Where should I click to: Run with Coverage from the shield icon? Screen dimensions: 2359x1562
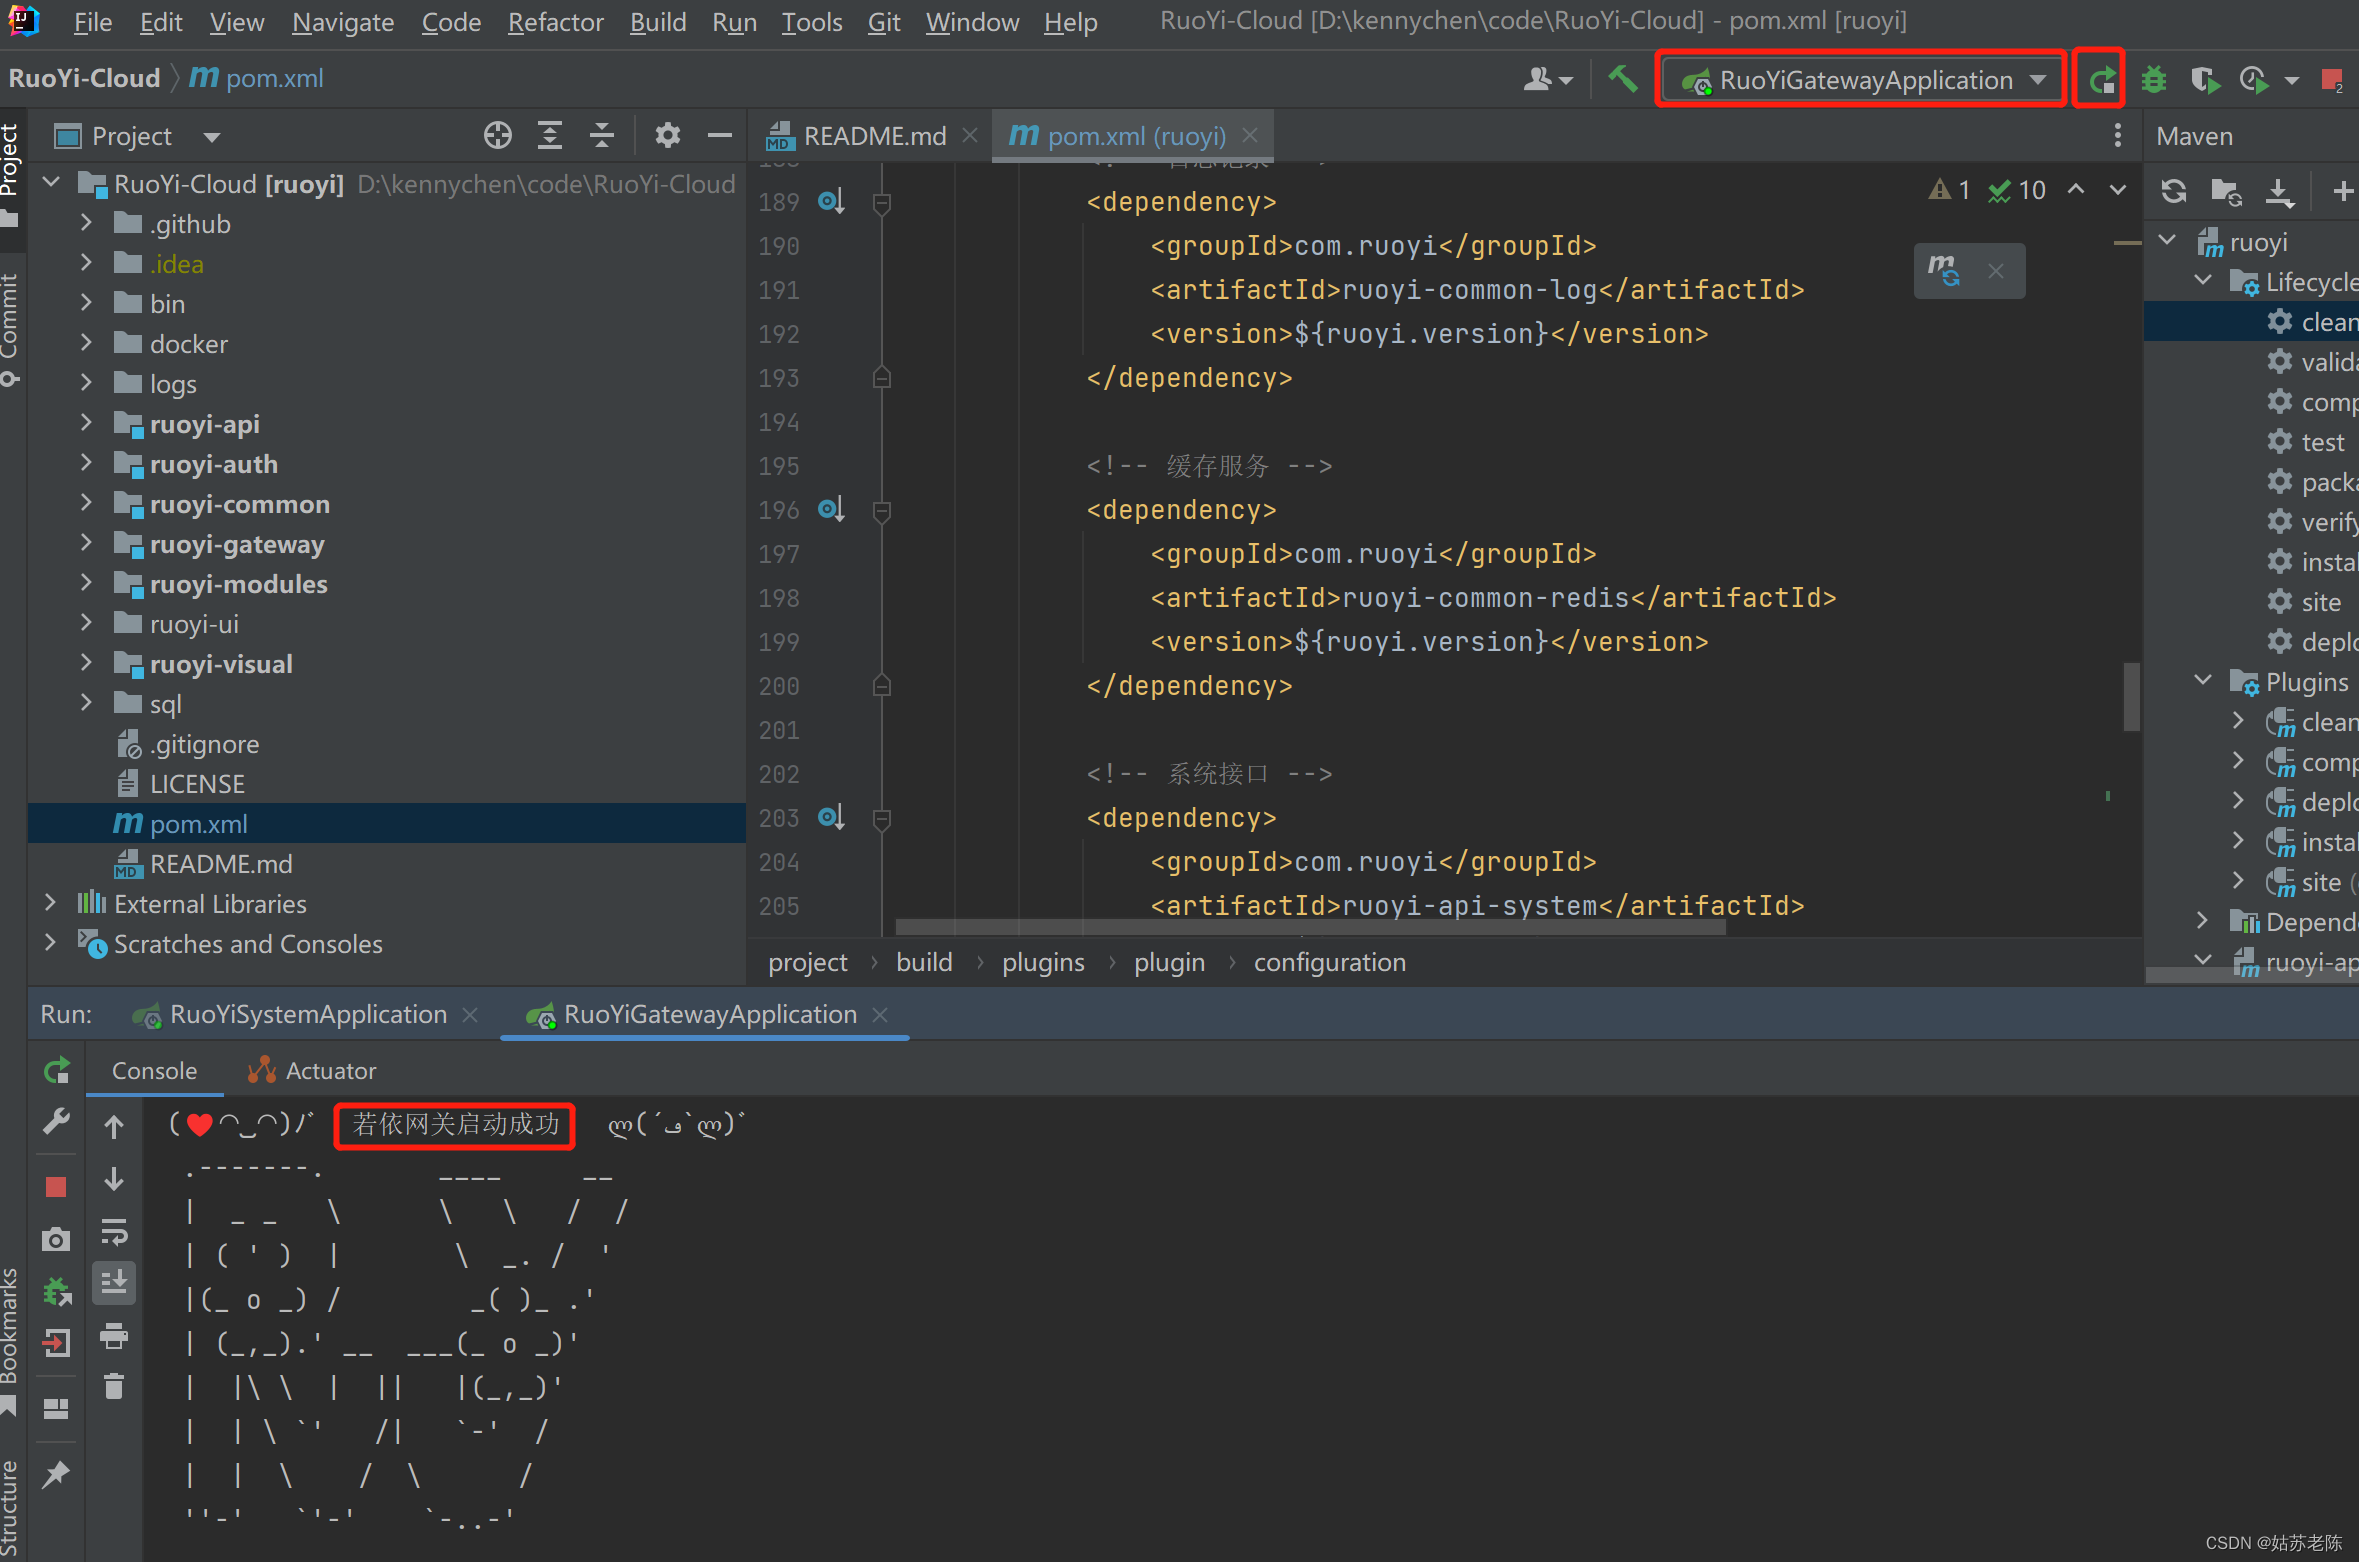coord(2204,79)
